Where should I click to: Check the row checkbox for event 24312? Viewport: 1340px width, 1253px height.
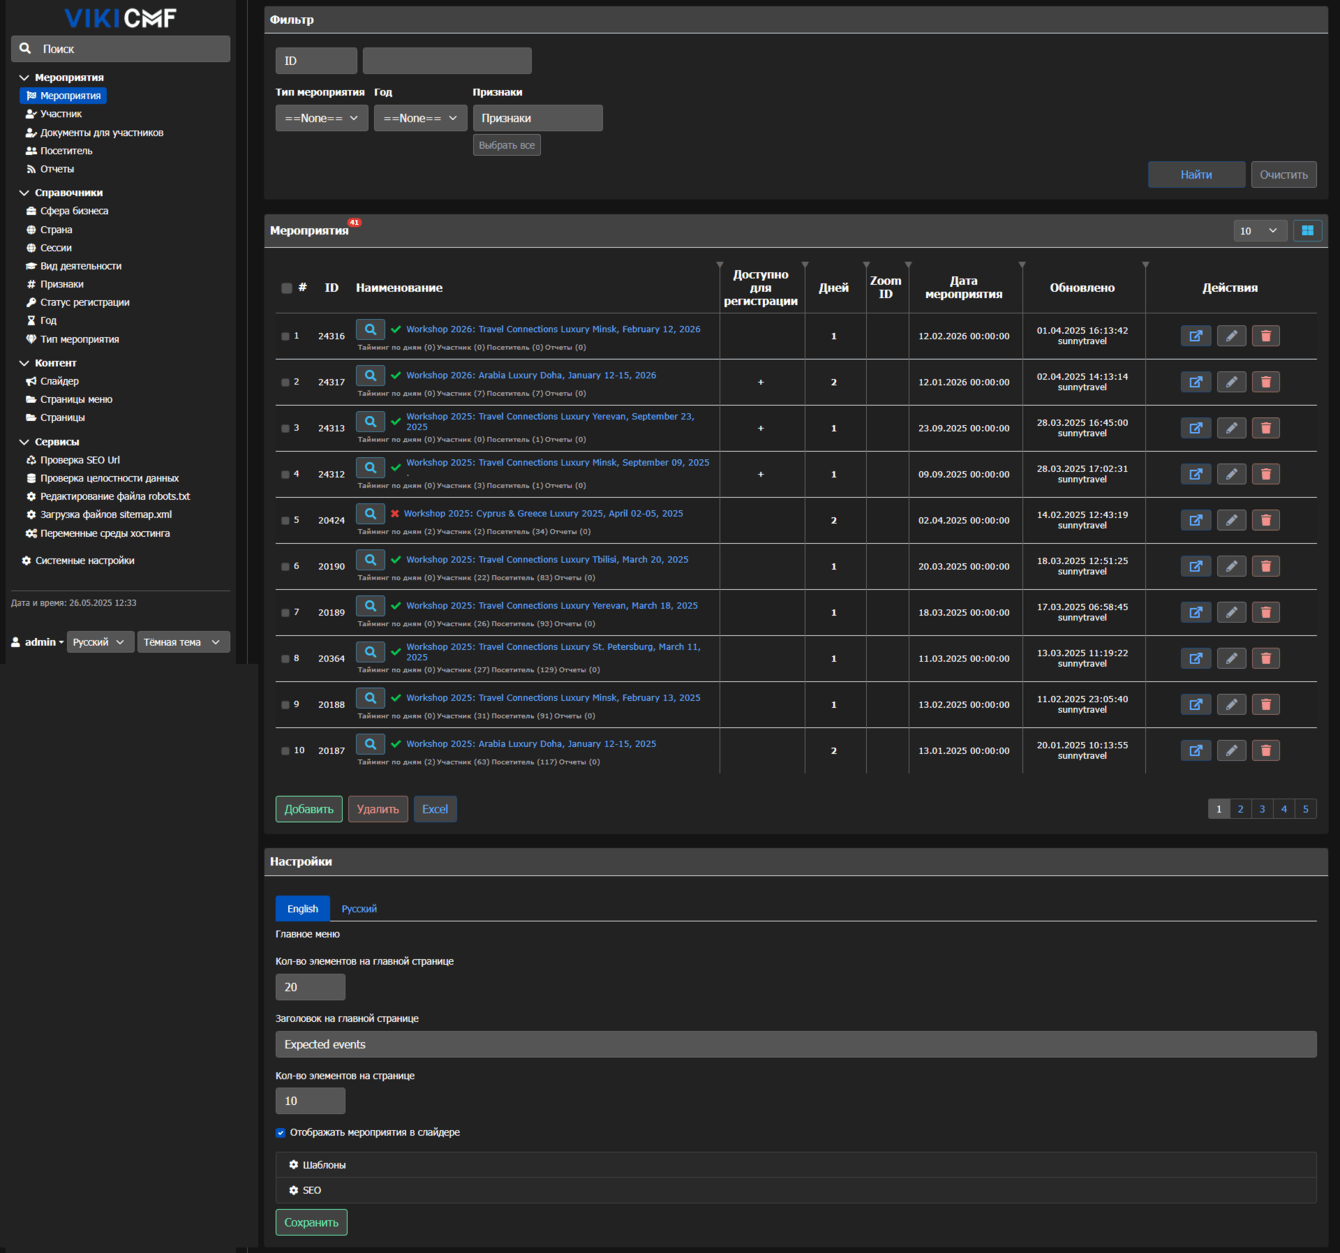click(x=285, y=475)
